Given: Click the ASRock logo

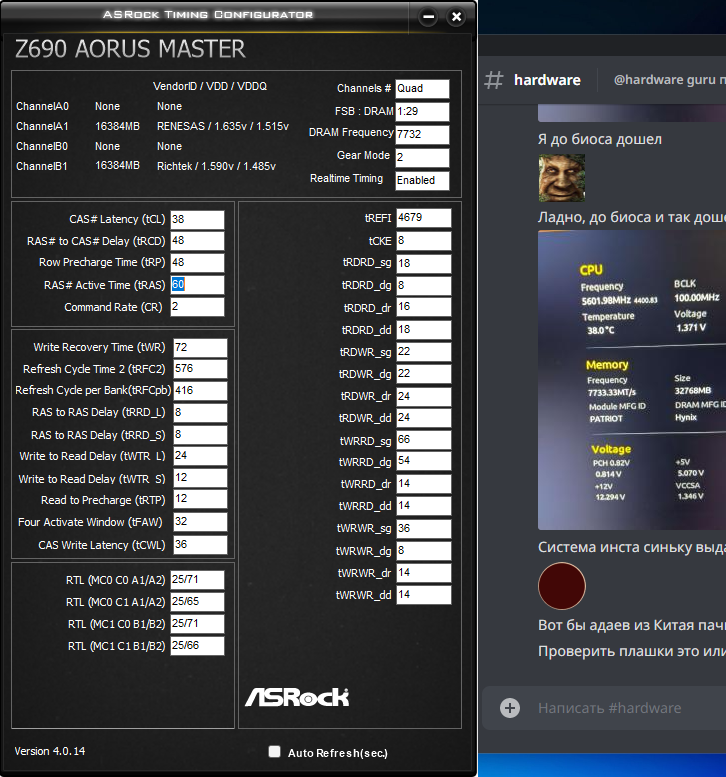Looking at the screenshot, I should click(x=297, y=697).
